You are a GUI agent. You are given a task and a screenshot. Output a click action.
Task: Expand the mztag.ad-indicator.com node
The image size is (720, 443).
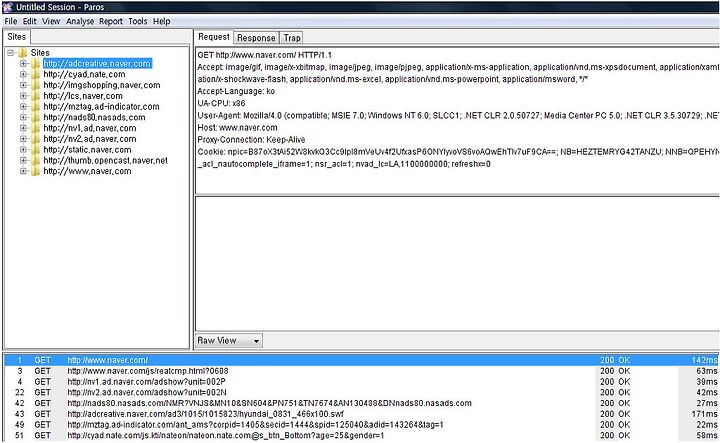tap(23, 107)
